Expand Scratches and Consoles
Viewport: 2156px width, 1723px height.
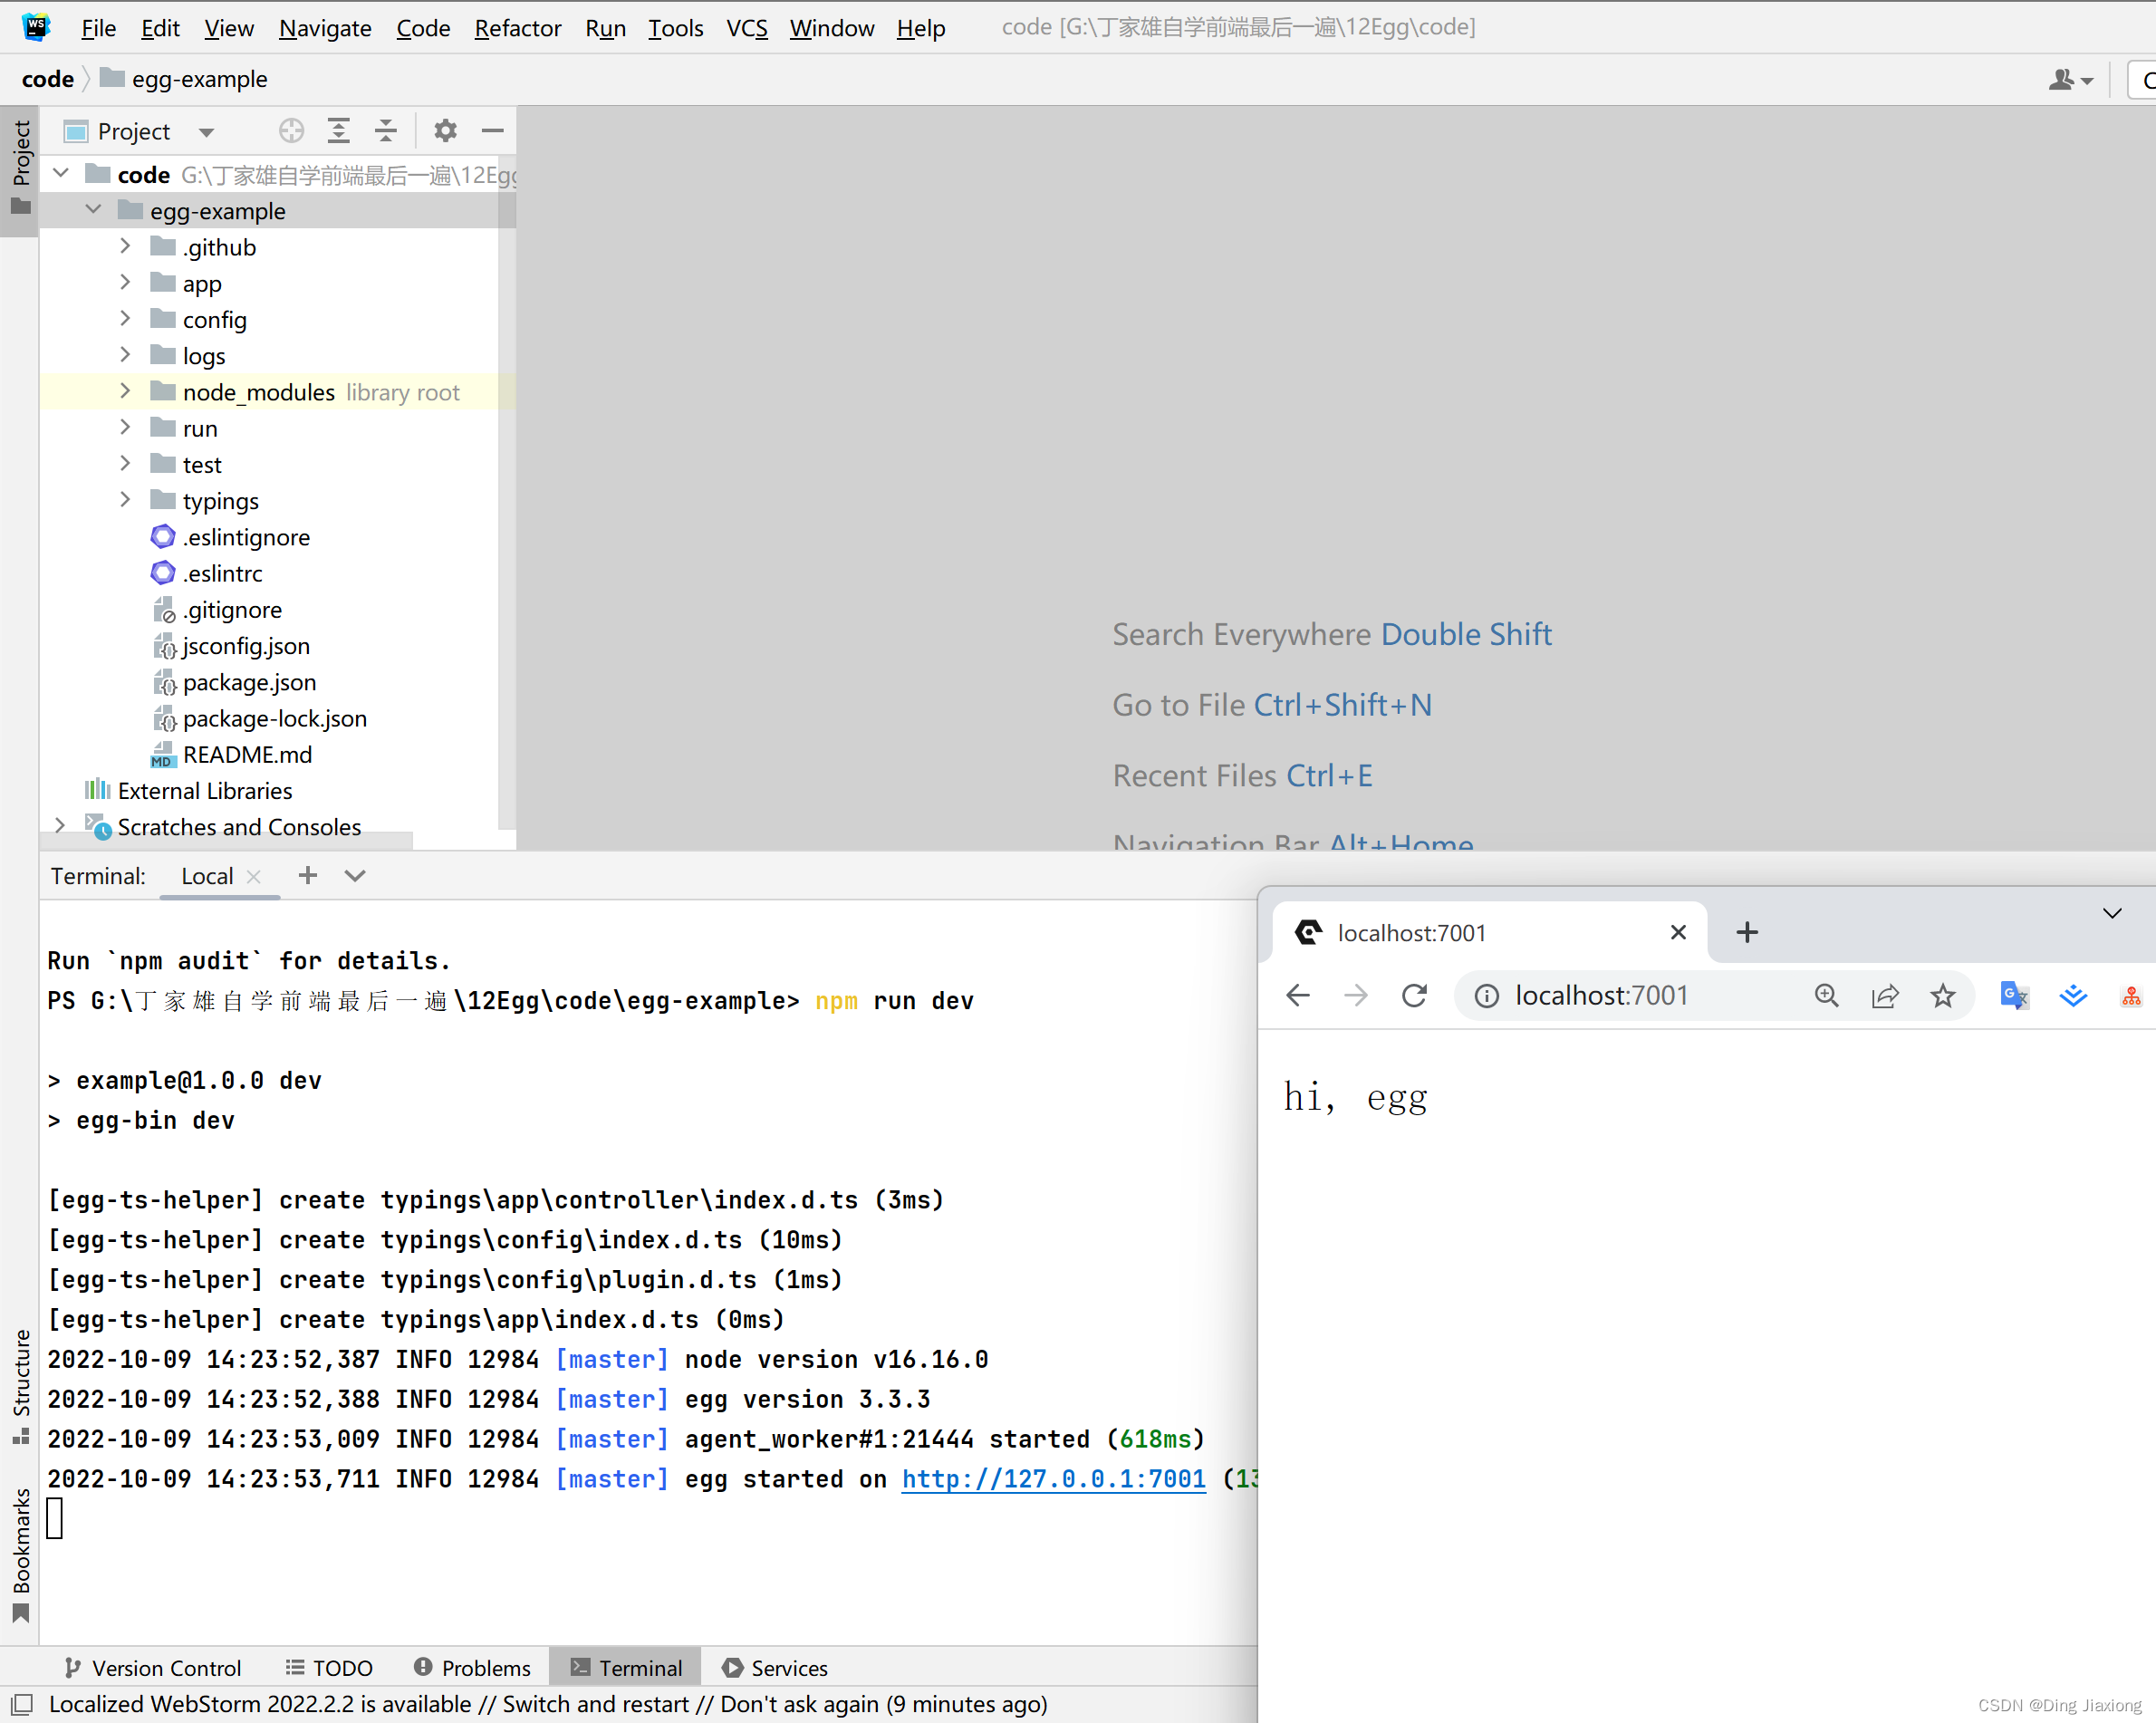(60, 826)
